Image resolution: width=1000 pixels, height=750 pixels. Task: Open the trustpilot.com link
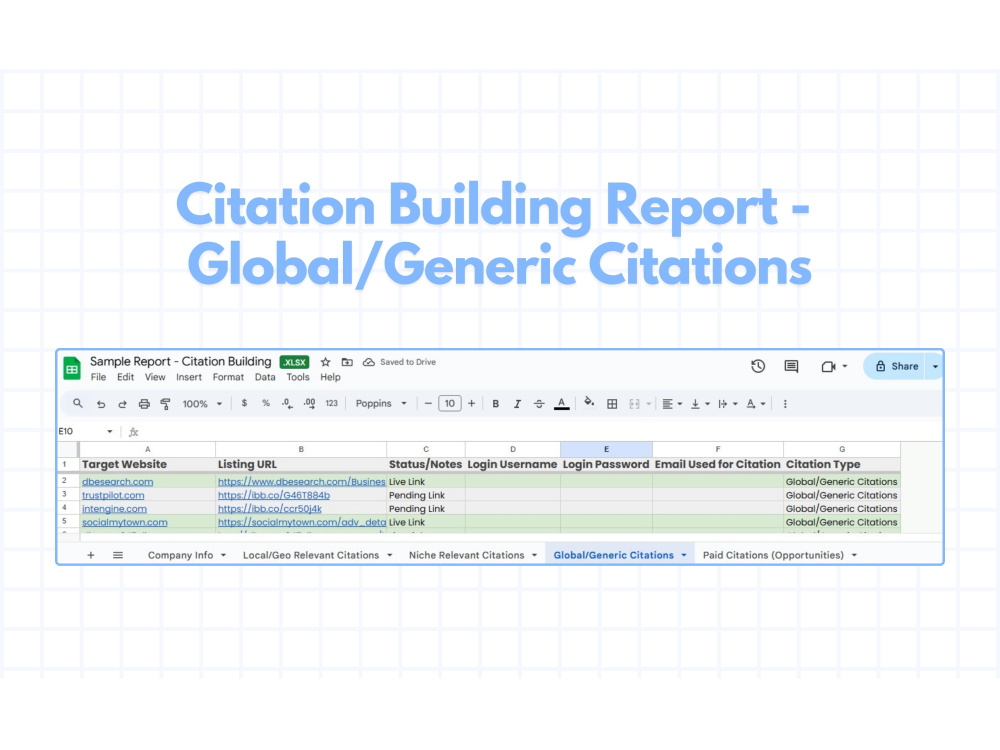point(113,495)
